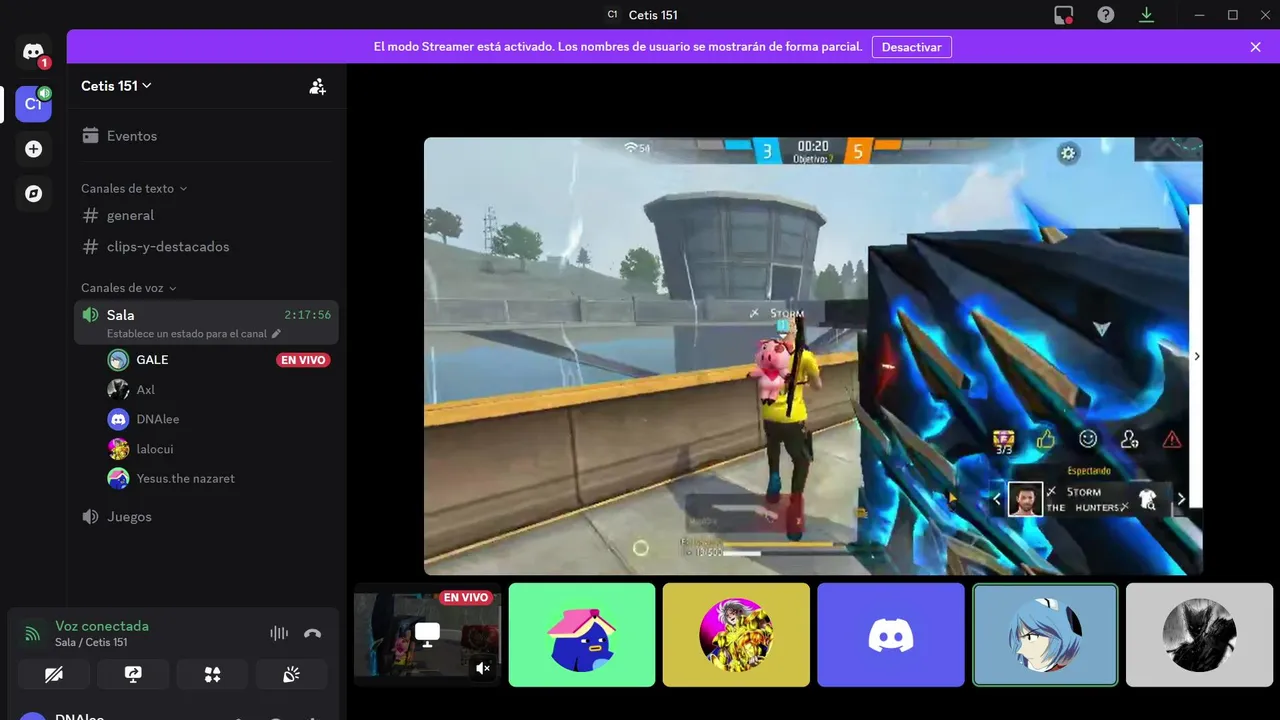The image size is (1280, 720).
Task: Click the settings gear in game stream
Action: click(1068, 153)
